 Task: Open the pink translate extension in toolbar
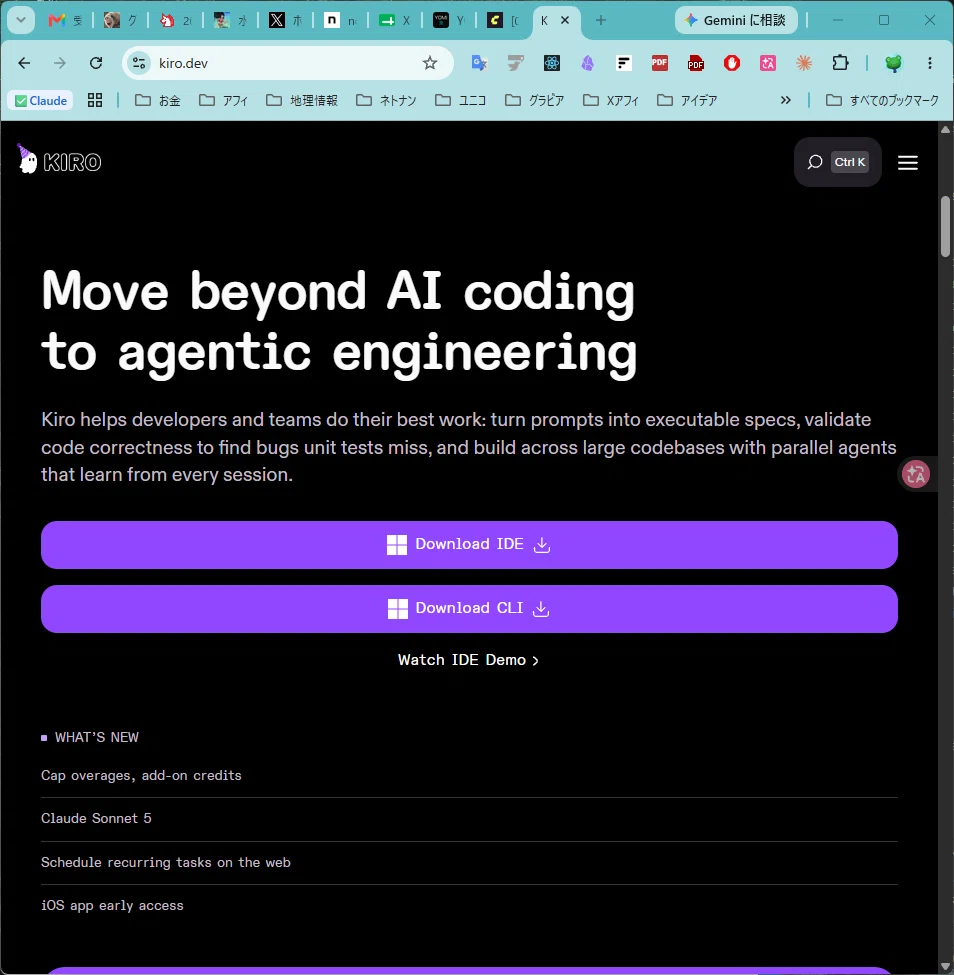click(768, 63)
